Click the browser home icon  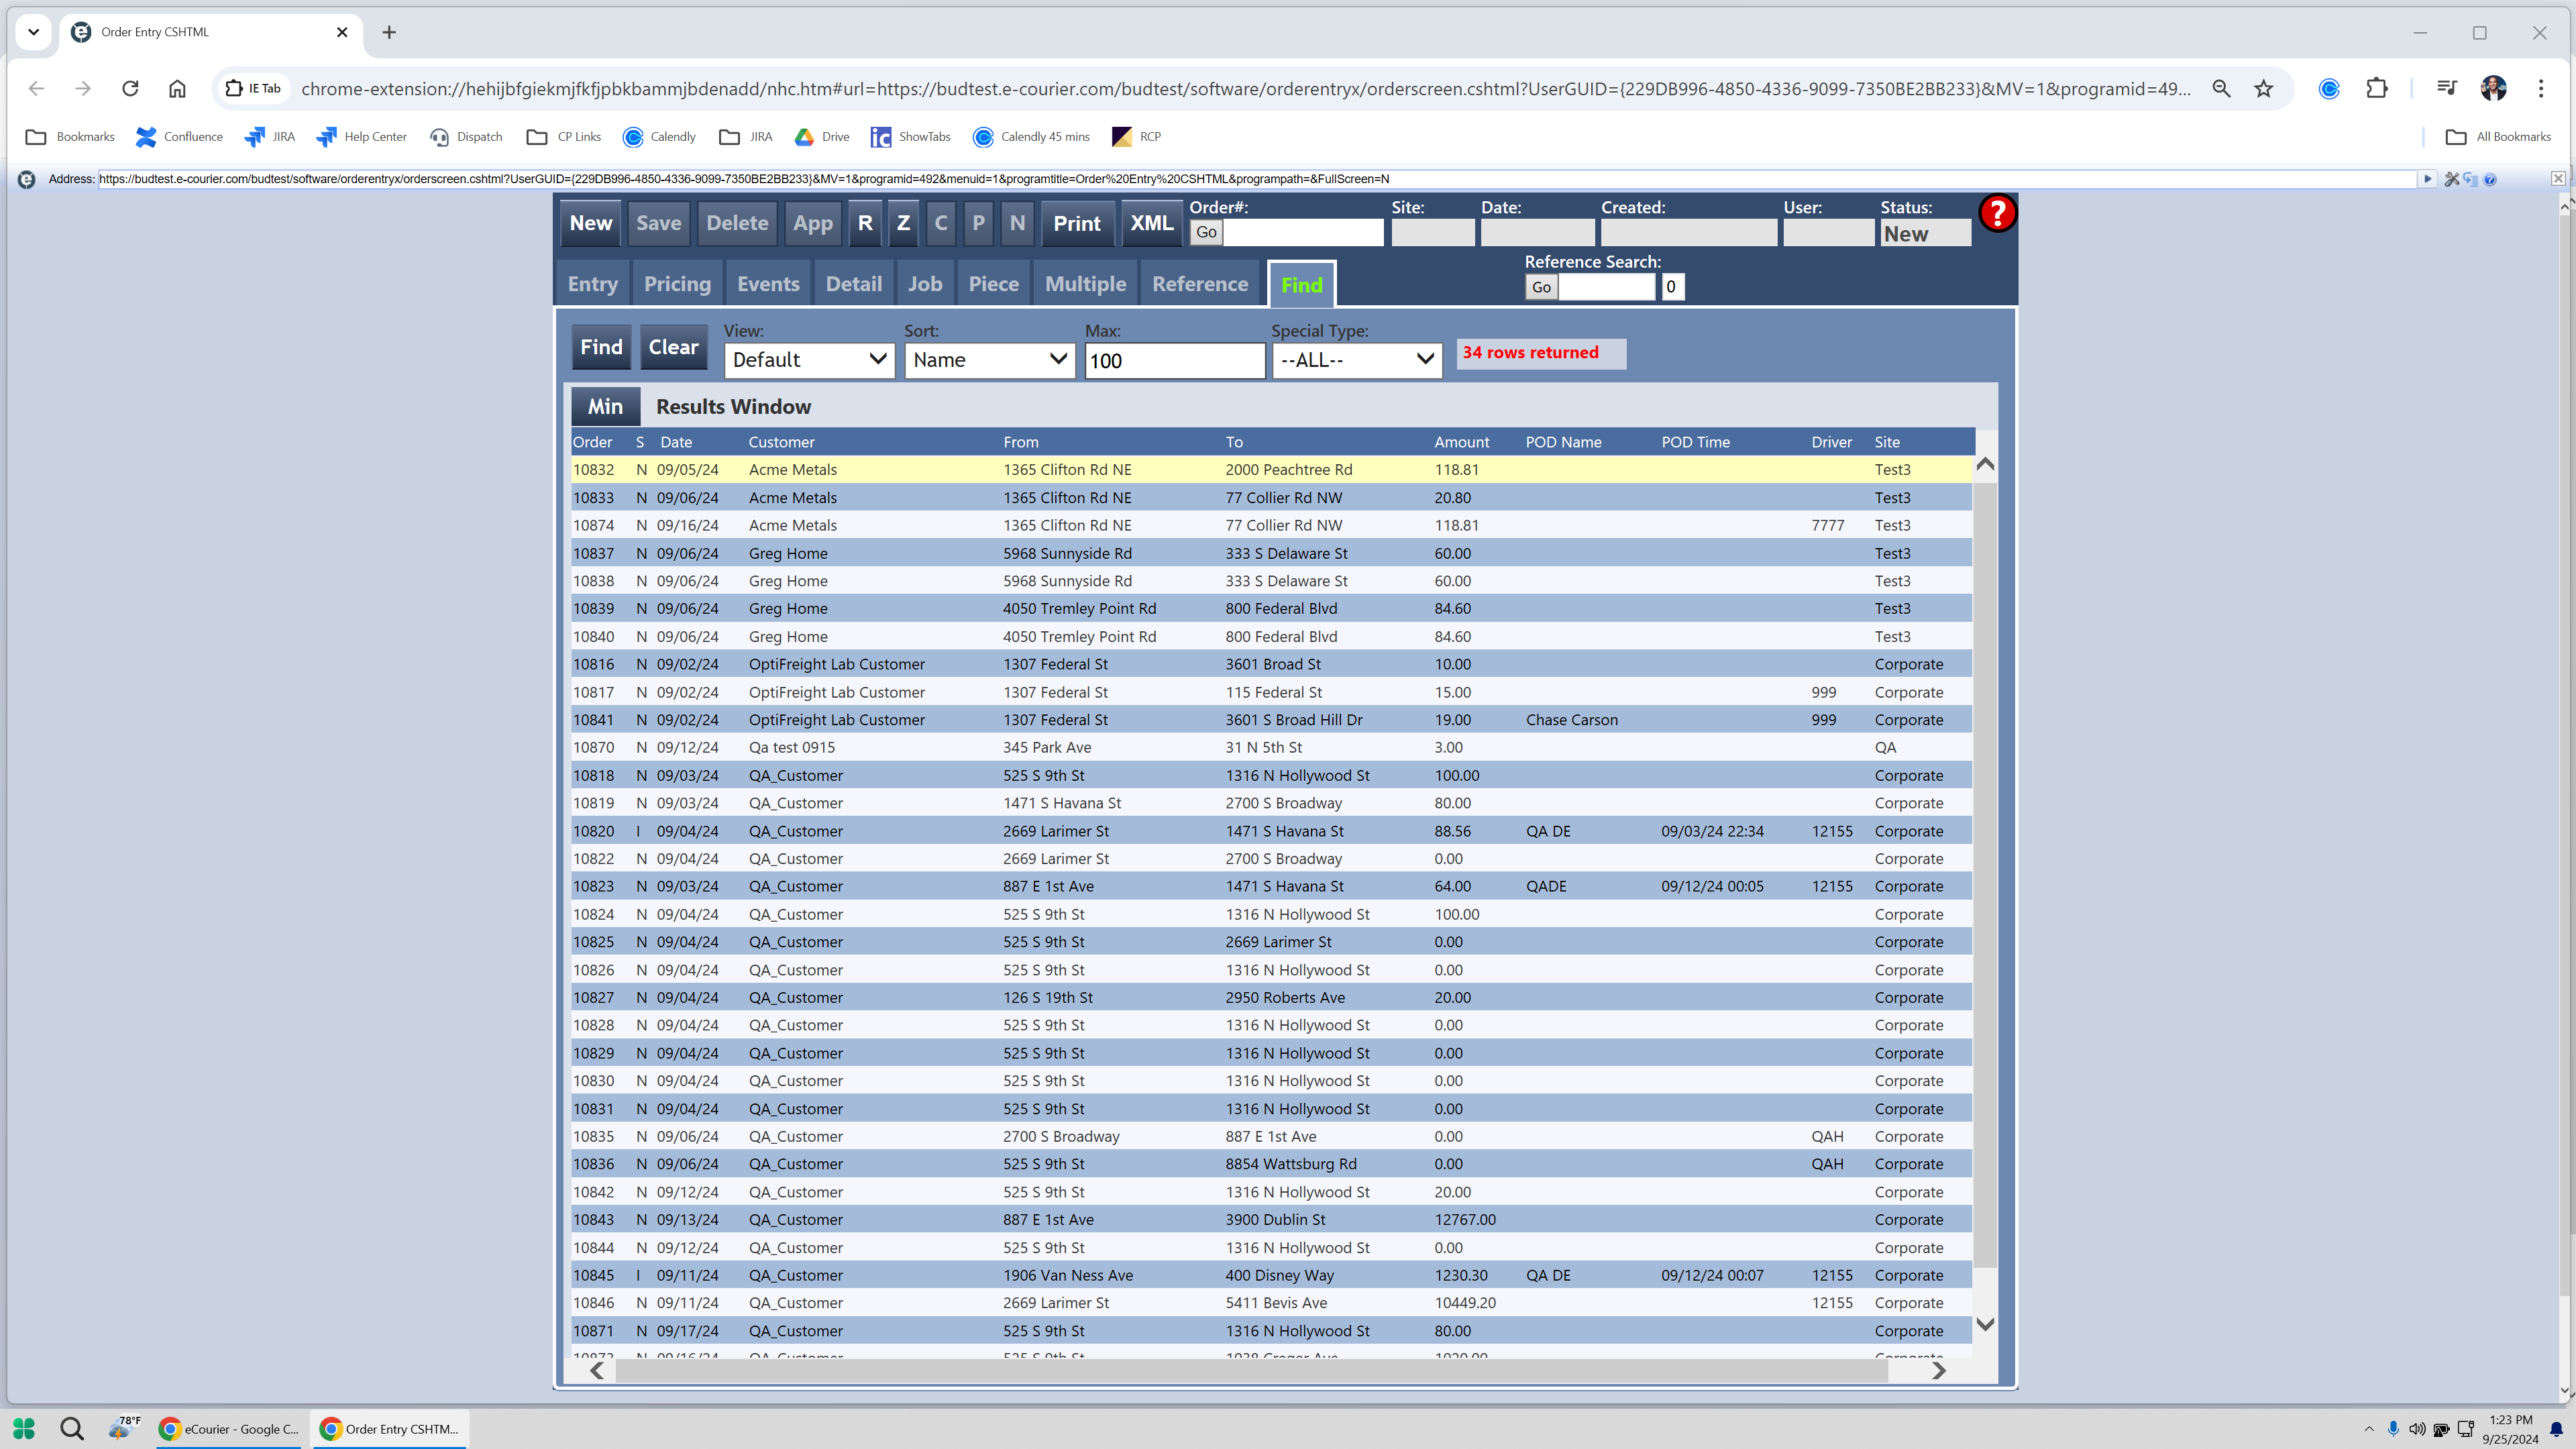point(177,89)
